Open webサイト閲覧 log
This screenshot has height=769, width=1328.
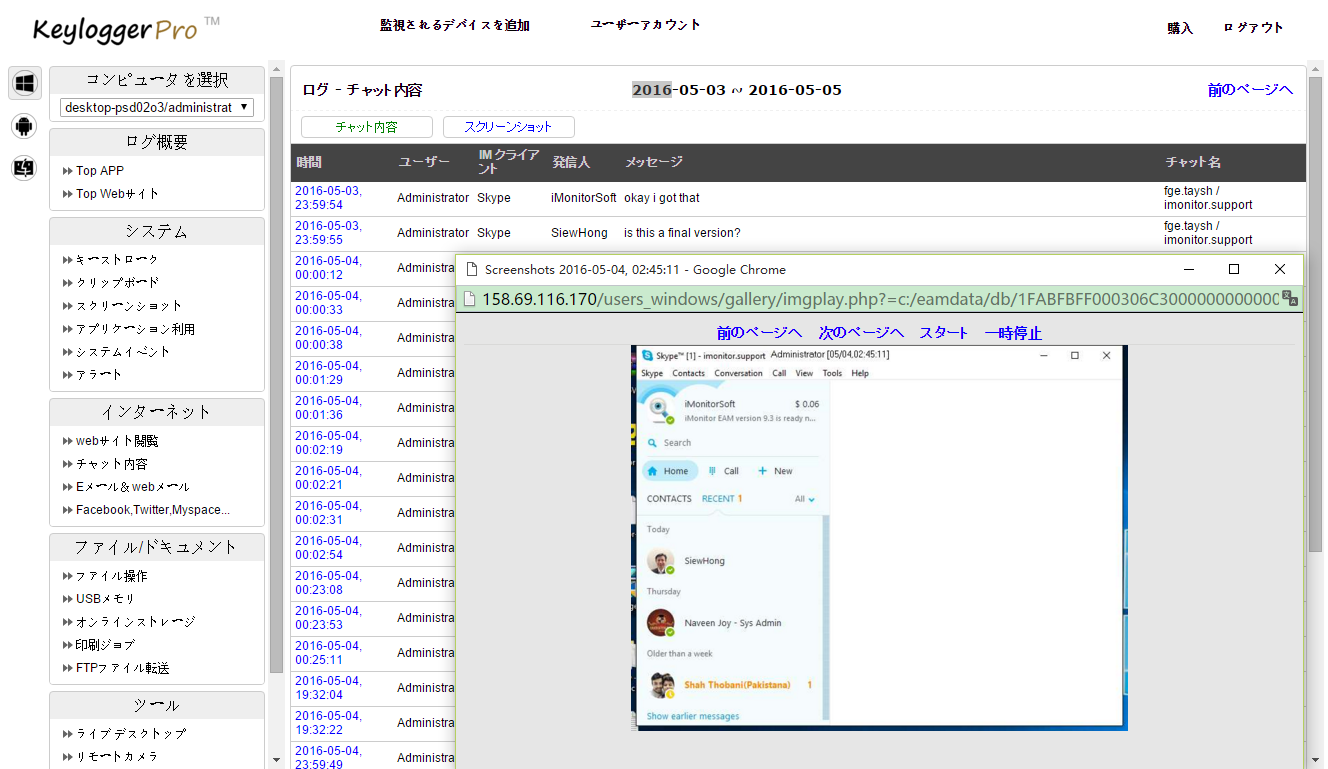pyautogui.click(x=117, y=441)
